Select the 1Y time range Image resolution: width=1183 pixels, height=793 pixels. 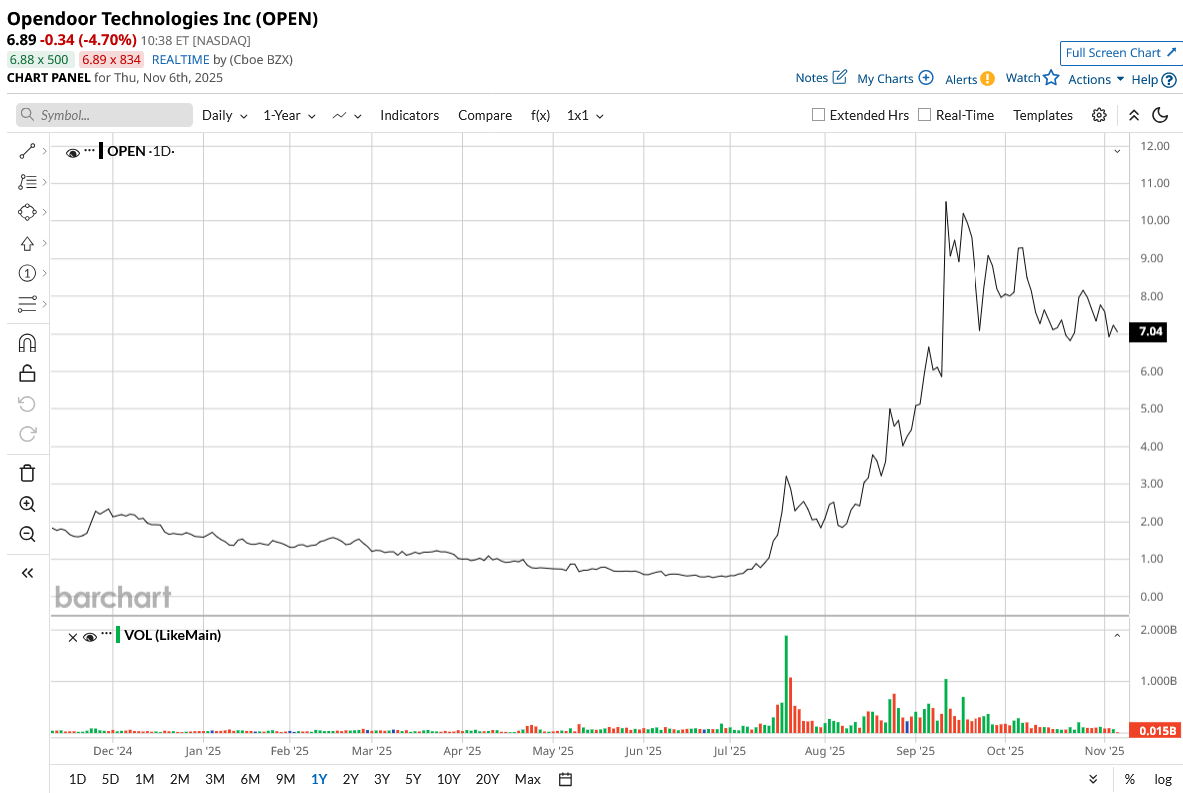[x=319, y=779]
